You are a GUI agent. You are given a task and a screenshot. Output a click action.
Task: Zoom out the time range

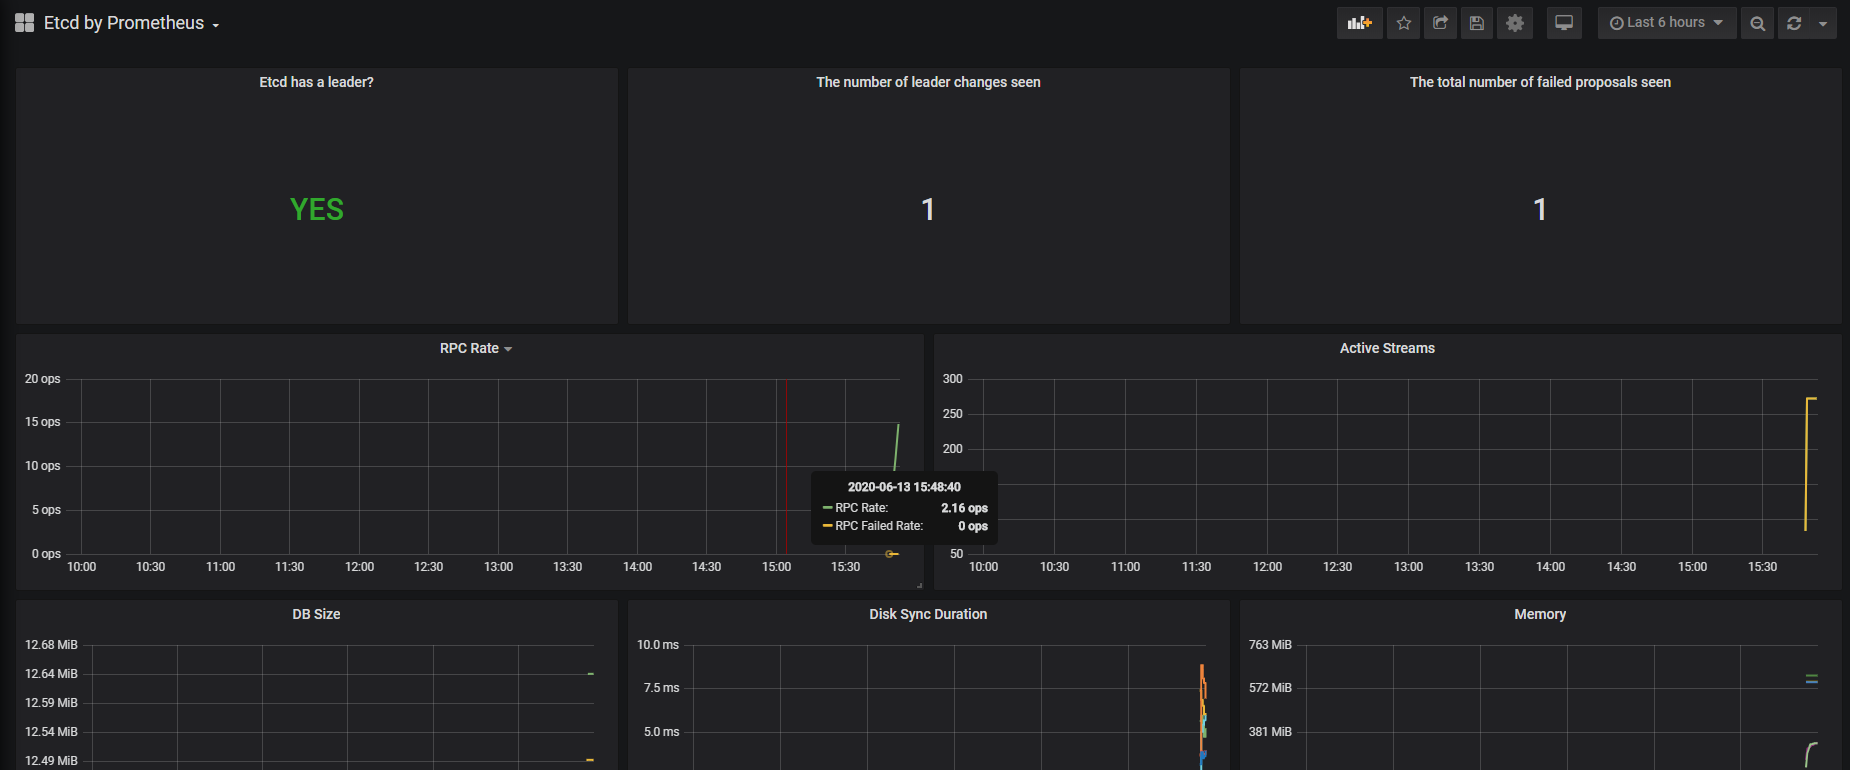(1757, 23)
